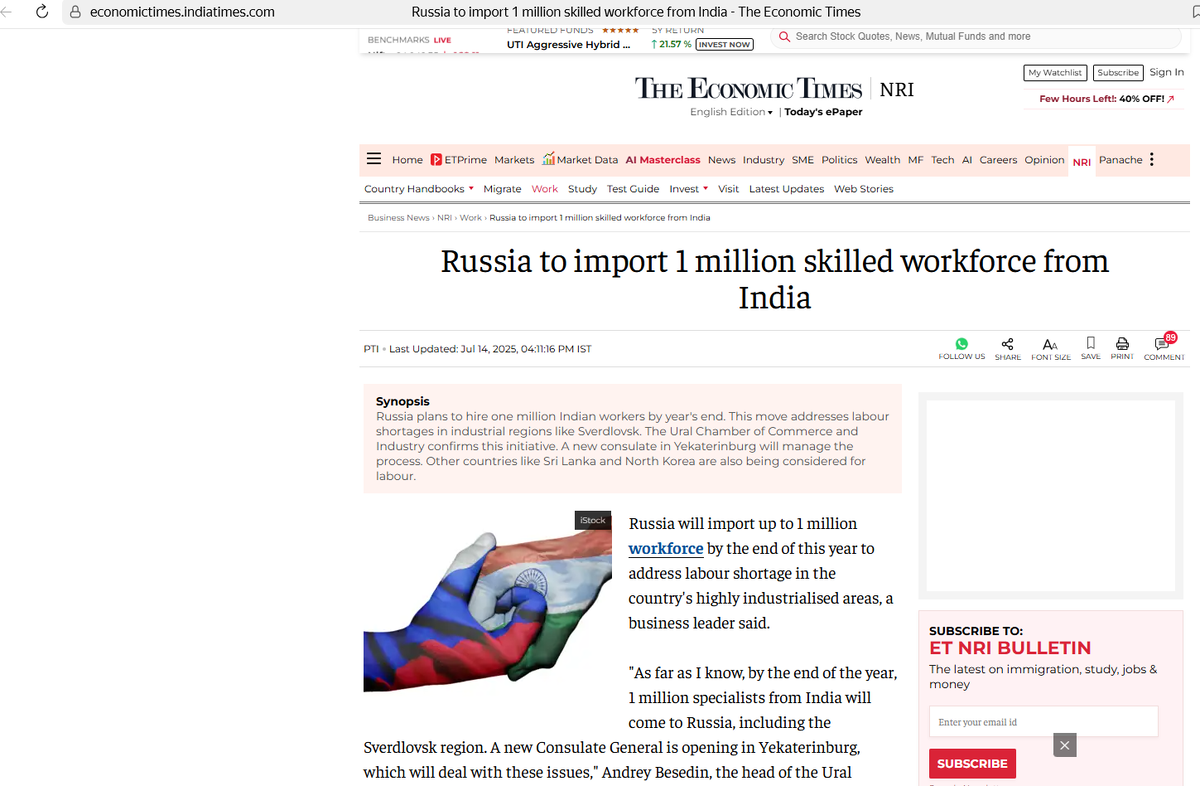Open the workforce hyperlink in the article
This screenshot has width=1200, height=786.
666,548
